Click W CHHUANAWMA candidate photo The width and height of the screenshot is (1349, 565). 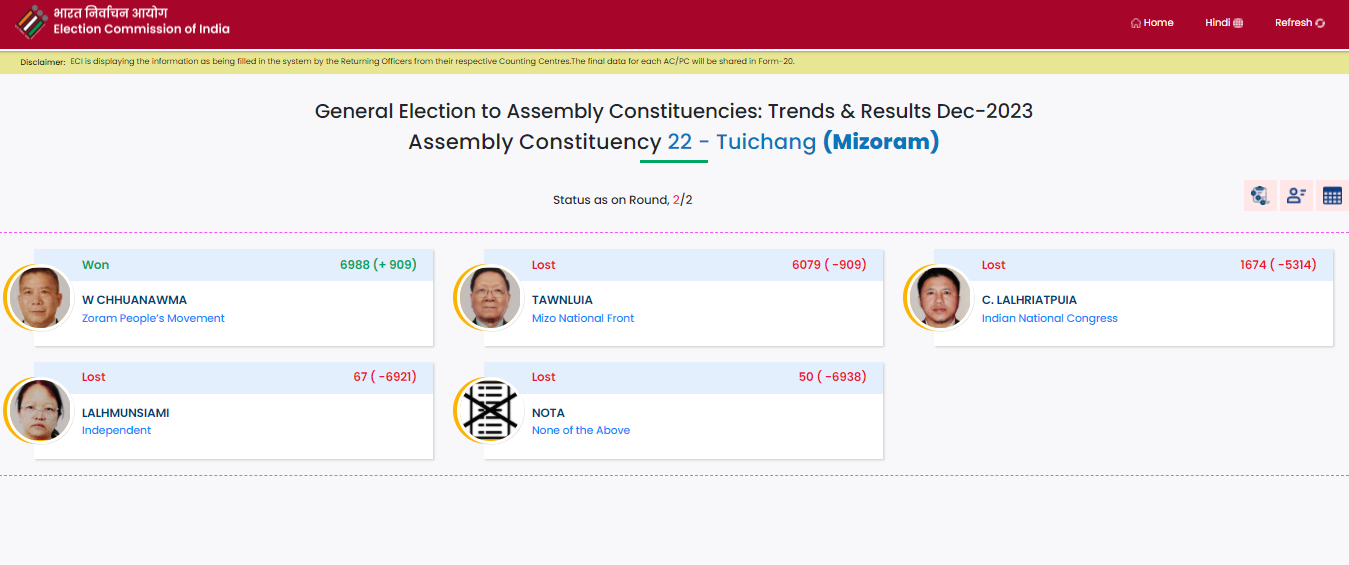coord(41,298)
